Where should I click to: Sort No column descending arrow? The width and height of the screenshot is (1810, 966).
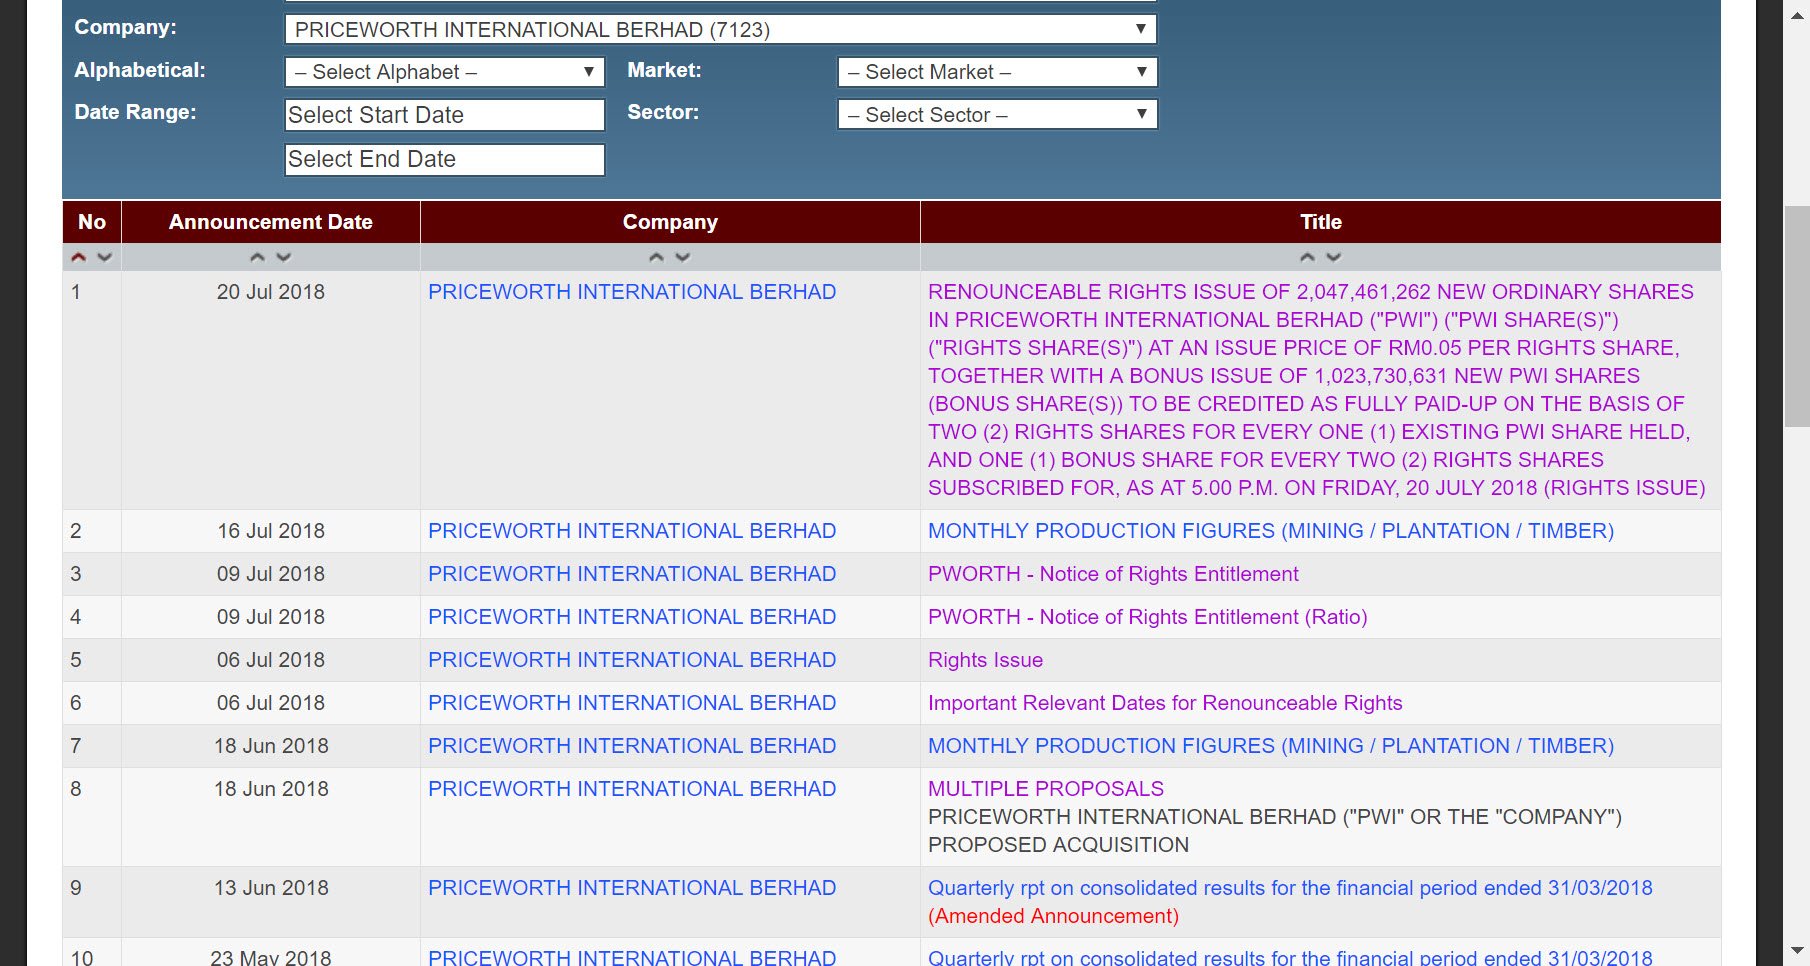(104, 257)
